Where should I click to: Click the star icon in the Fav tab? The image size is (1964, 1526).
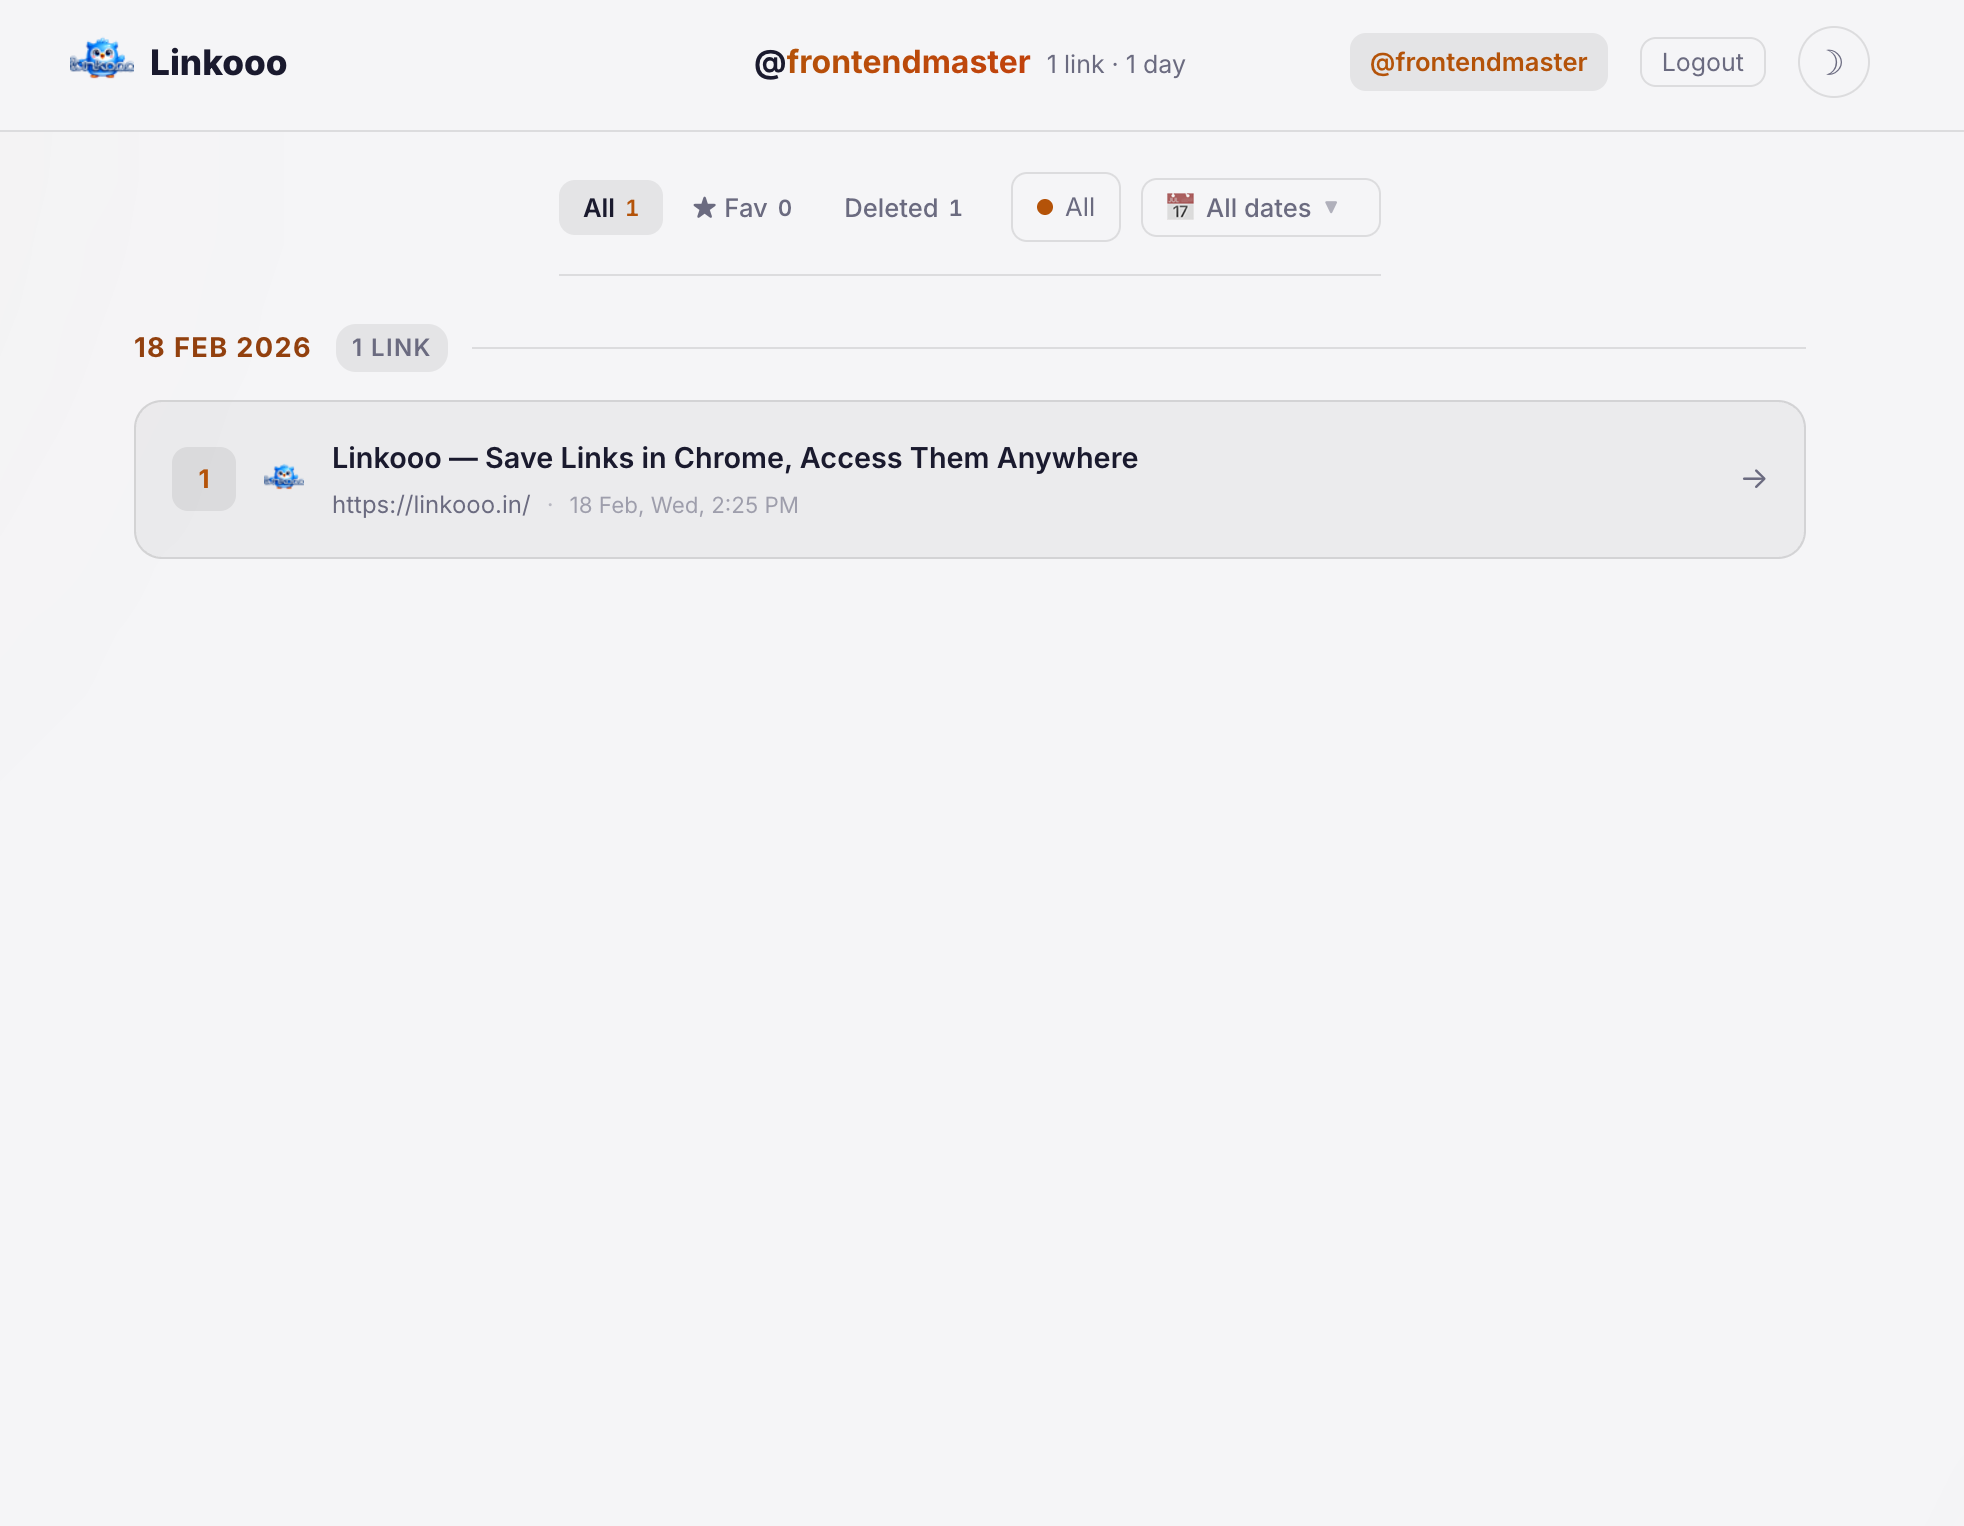704,208
